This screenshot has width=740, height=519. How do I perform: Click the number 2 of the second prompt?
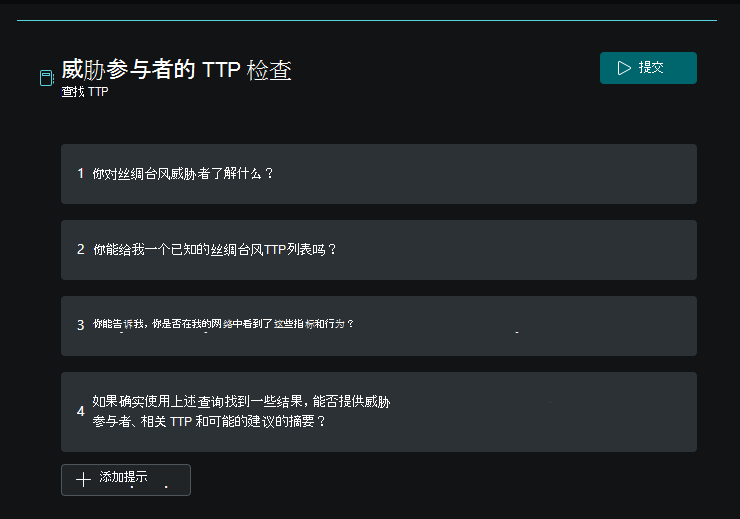tap(81, 249)
